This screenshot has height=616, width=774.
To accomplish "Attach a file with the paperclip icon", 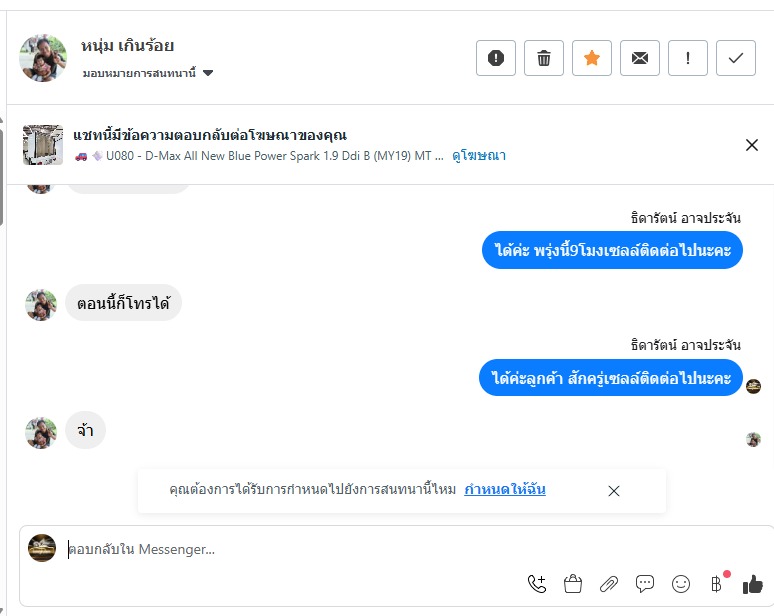I will pos(609,584).
